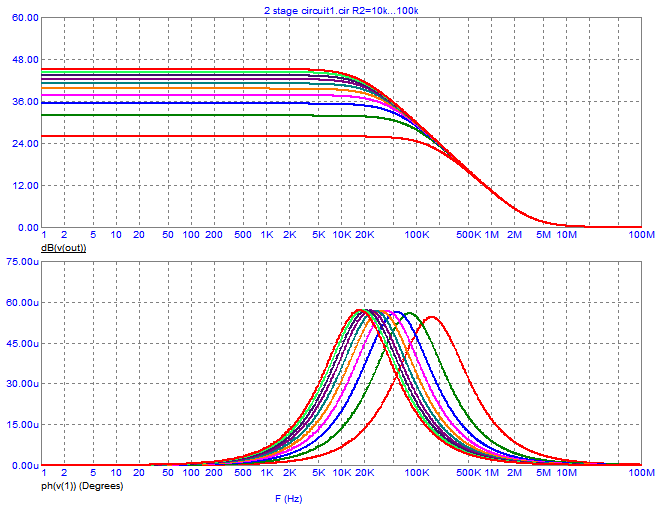Click the 1K frequency tick under the phase plot

pos(267,473)
